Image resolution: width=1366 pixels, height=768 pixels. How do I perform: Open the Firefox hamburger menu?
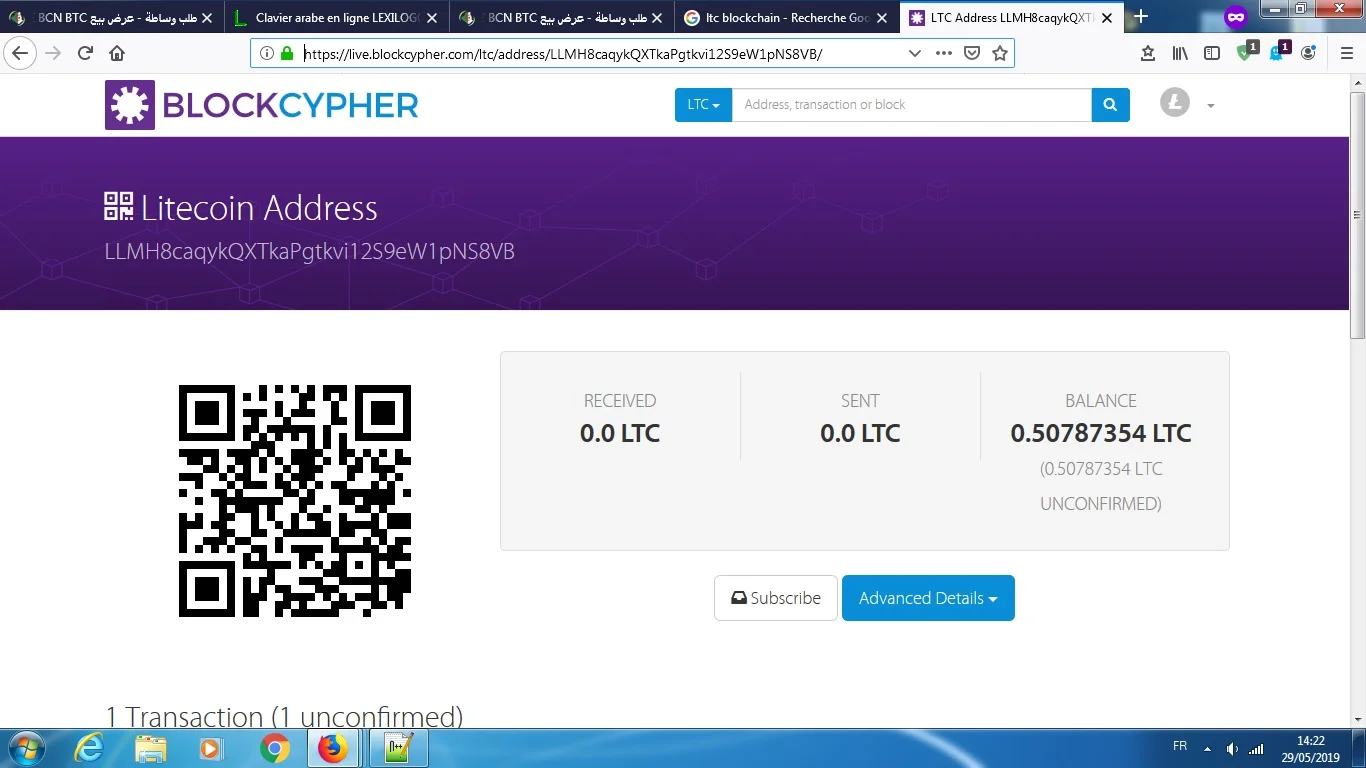[1346, 53]
